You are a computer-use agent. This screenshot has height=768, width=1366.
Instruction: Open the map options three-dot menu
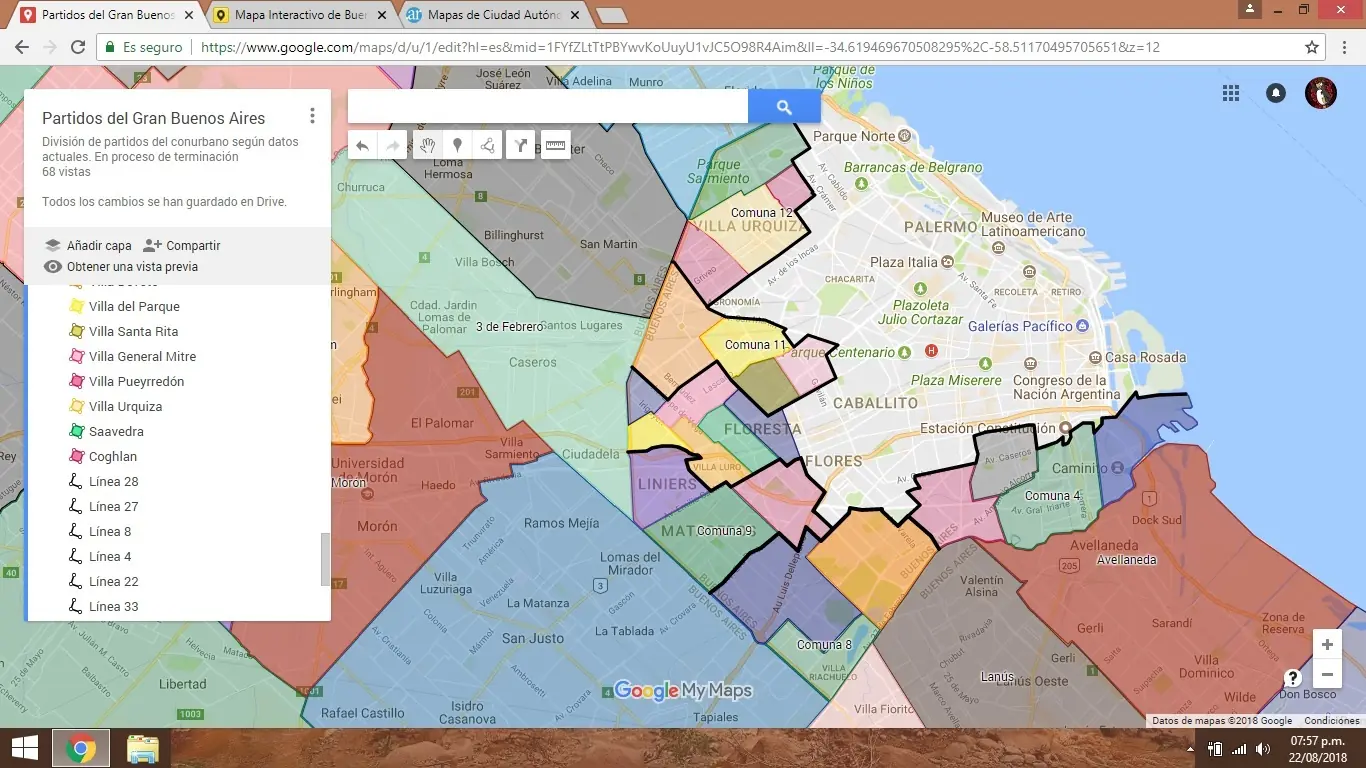312,116
